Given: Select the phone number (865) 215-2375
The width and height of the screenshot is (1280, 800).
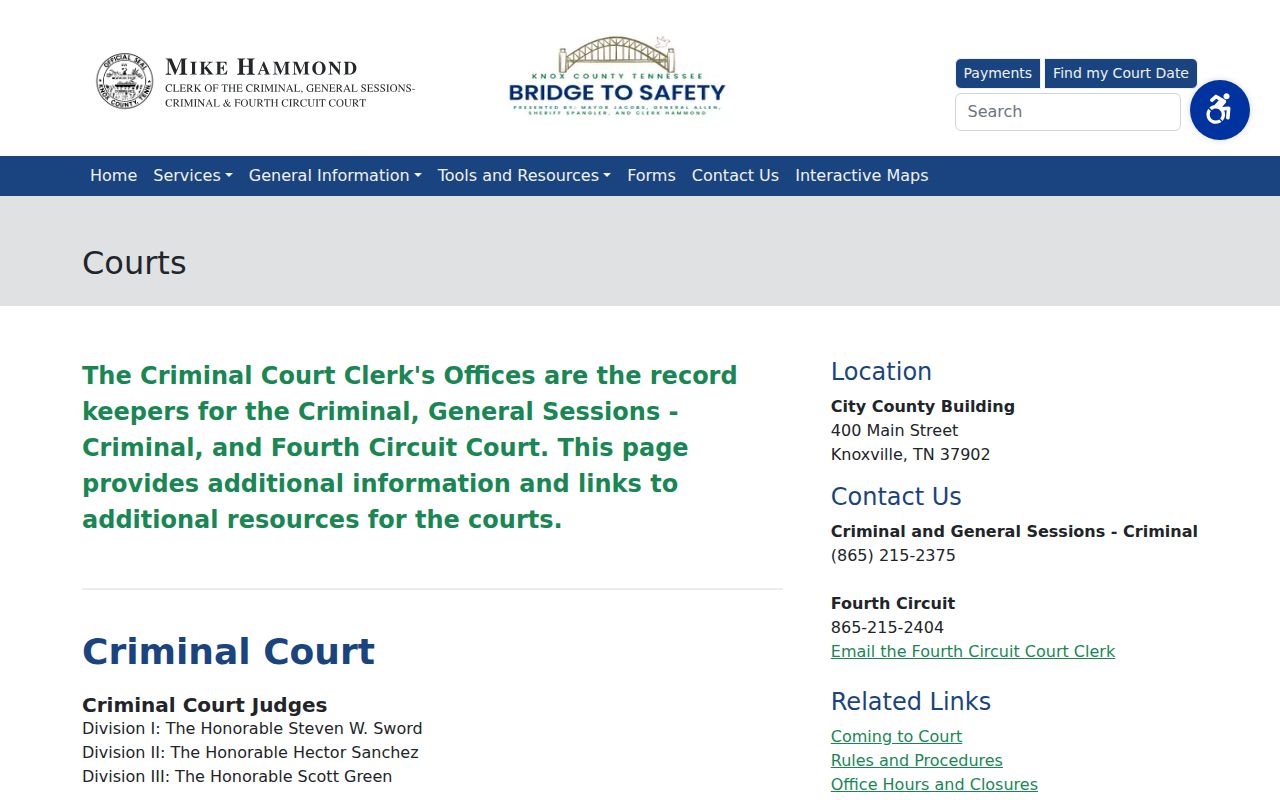Looking at the screenshot, I should [x=893, y=555].
